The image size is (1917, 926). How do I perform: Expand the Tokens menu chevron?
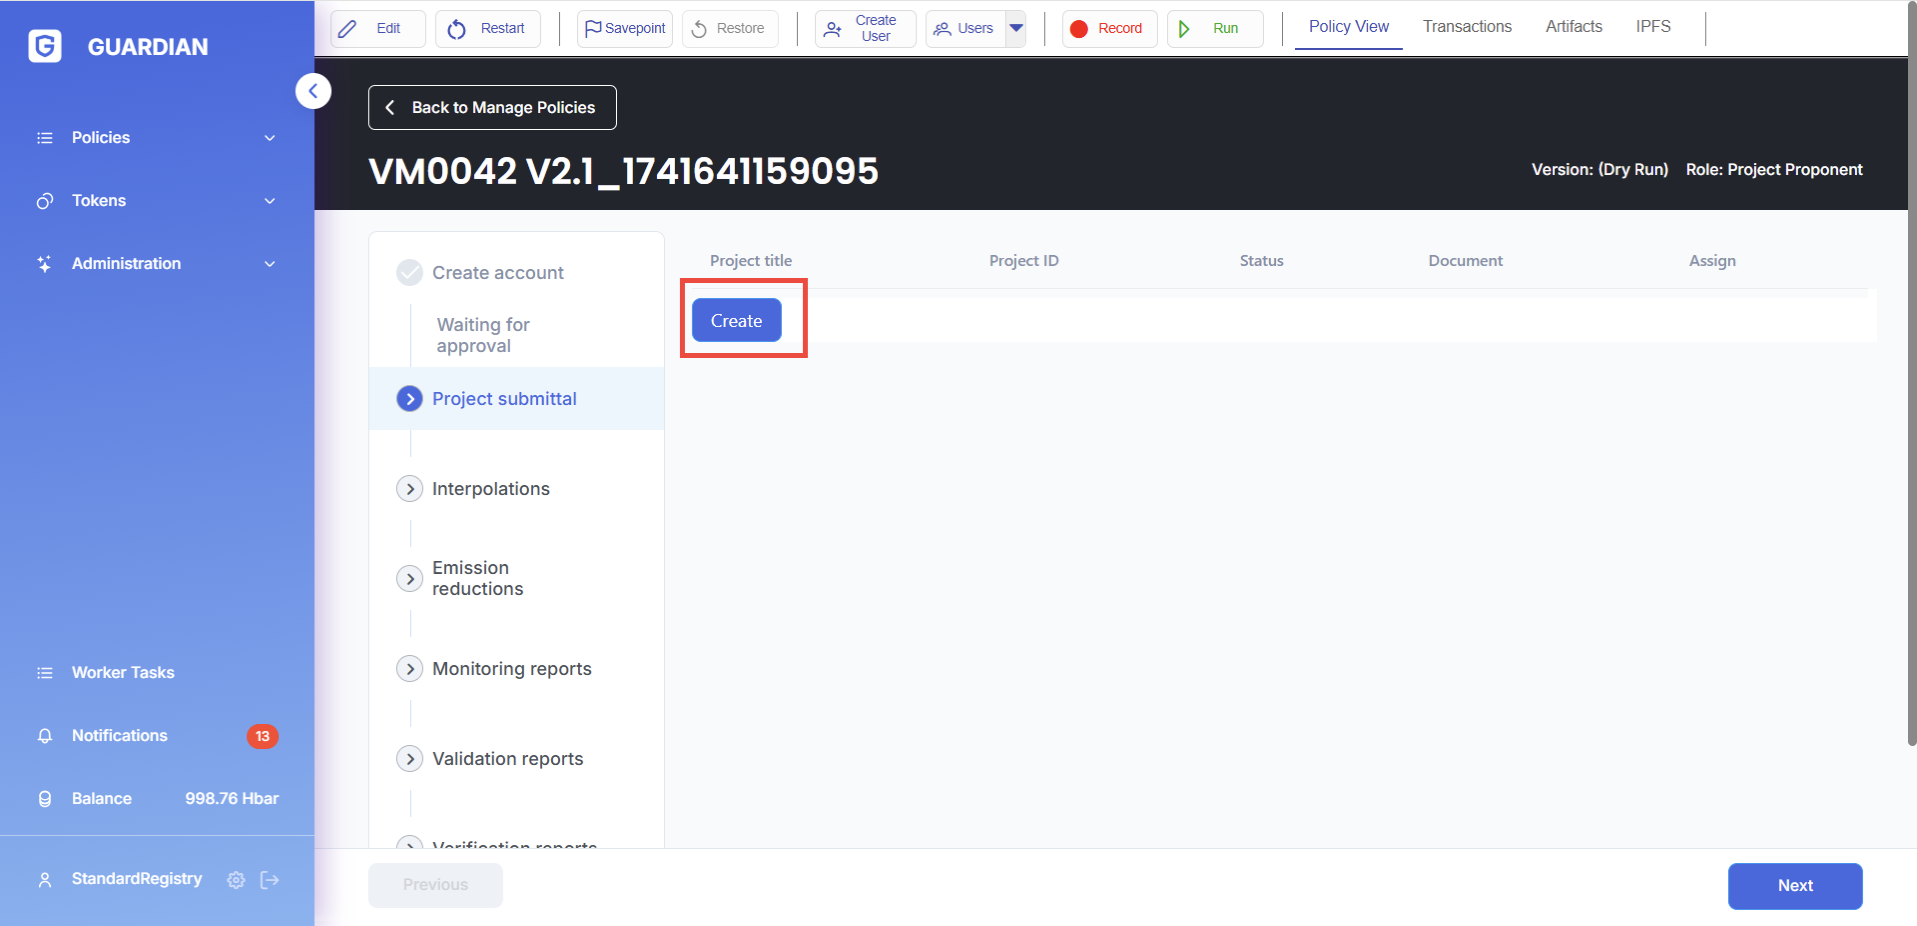pyautogui.click(x=270, y=201)
